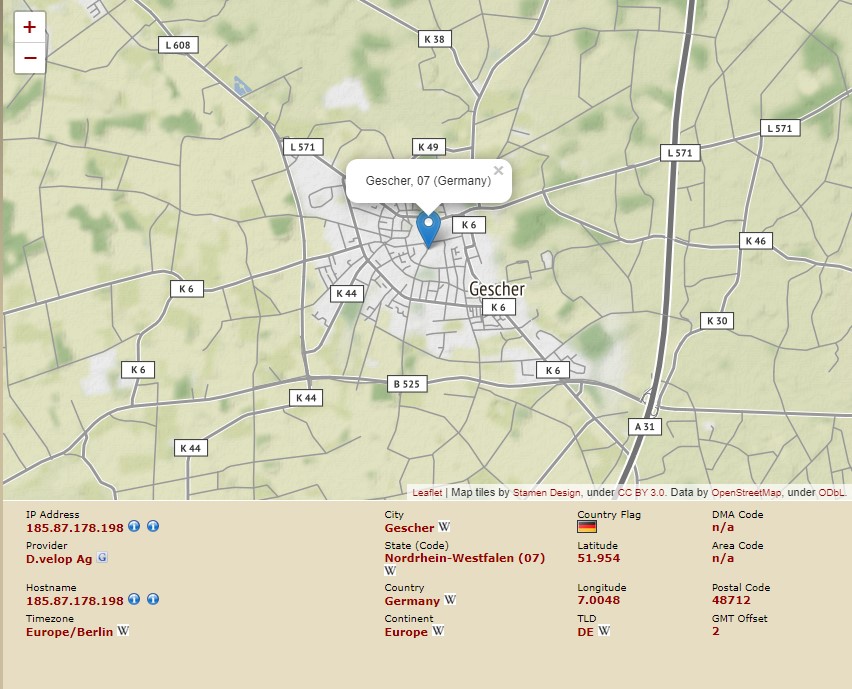
Task: Open Wikipedia icon next to Gescher city
Action: (x=444, y=527)
